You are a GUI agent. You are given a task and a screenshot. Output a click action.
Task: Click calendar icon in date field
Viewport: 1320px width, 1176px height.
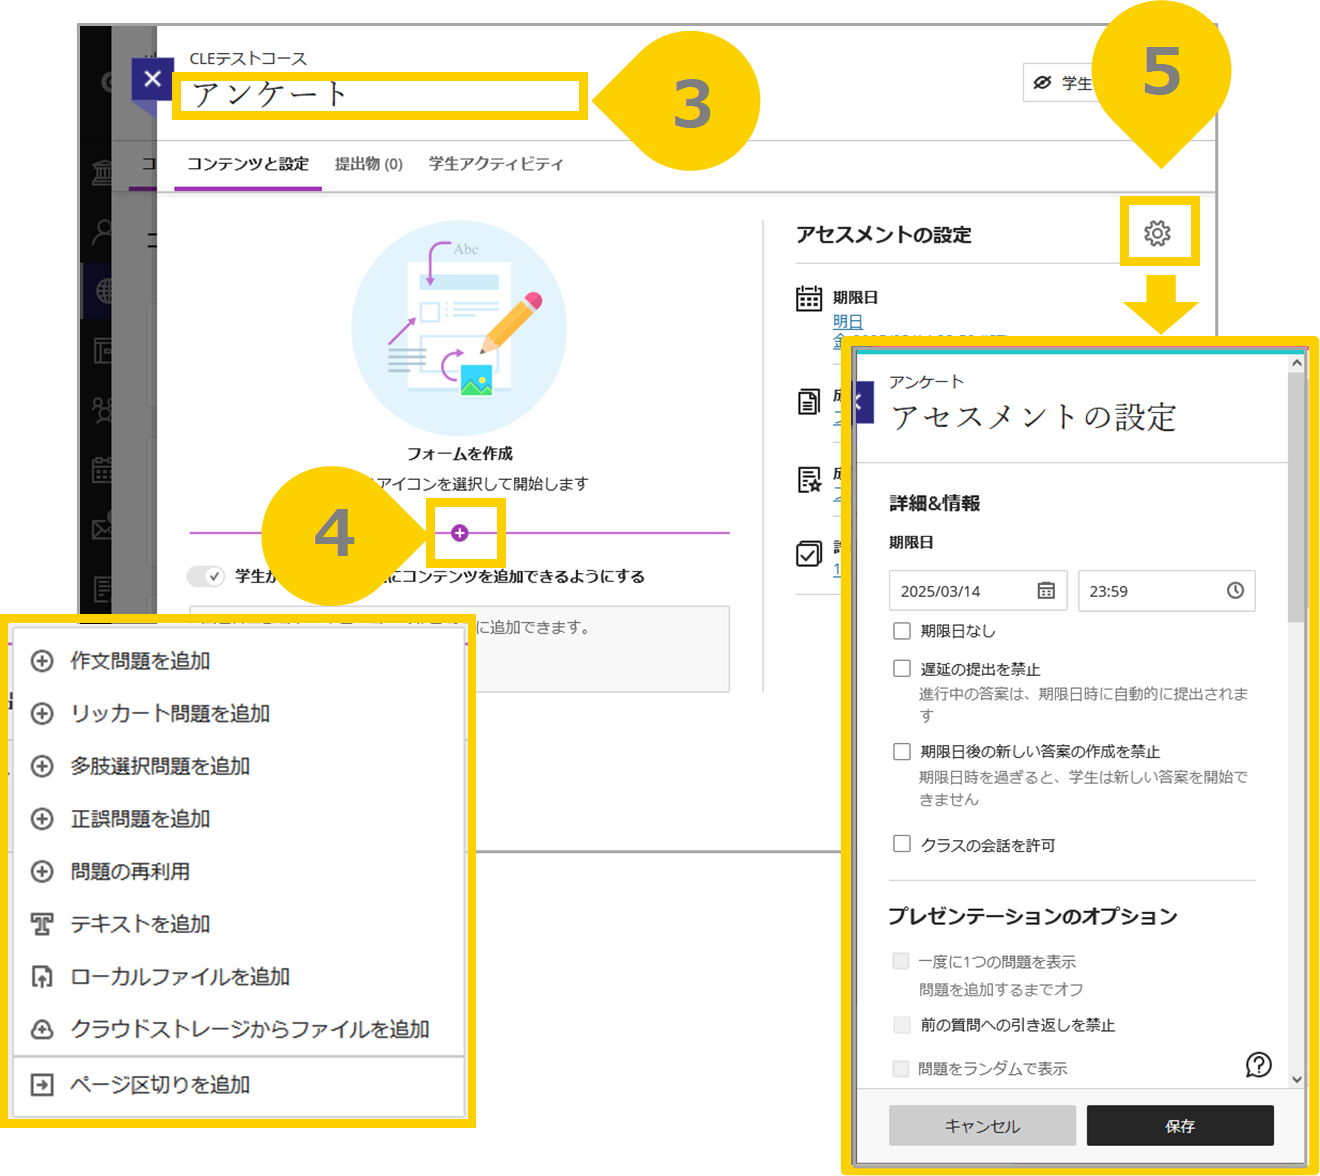pyautogui.click(x=1046, y=591)
